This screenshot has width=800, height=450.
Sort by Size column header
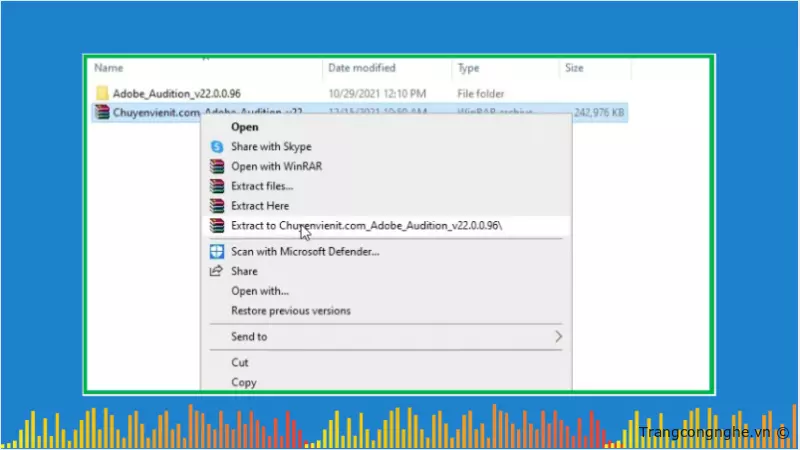click(x=574, y=68)
